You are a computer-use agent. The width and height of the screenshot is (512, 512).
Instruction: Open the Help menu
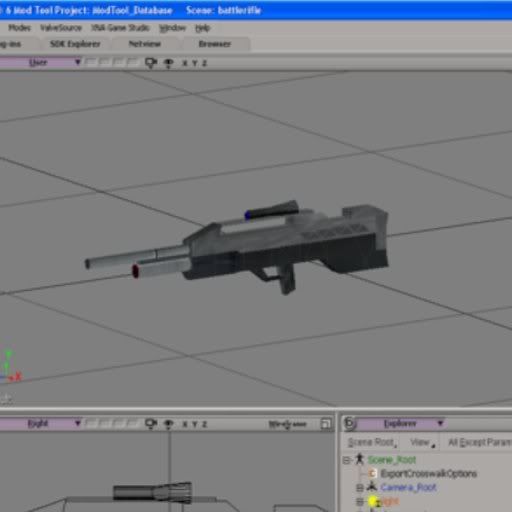point(202,28)
